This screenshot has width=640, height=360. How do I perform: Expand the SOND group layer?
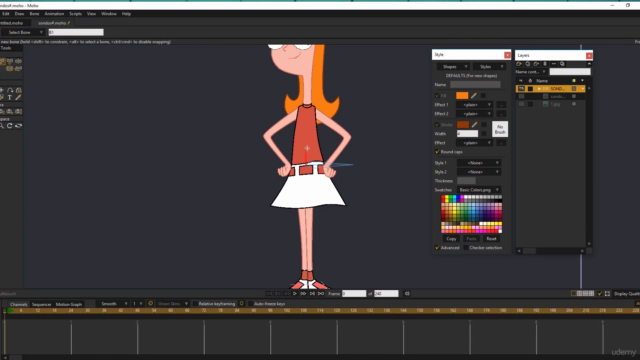coord(539,89)
